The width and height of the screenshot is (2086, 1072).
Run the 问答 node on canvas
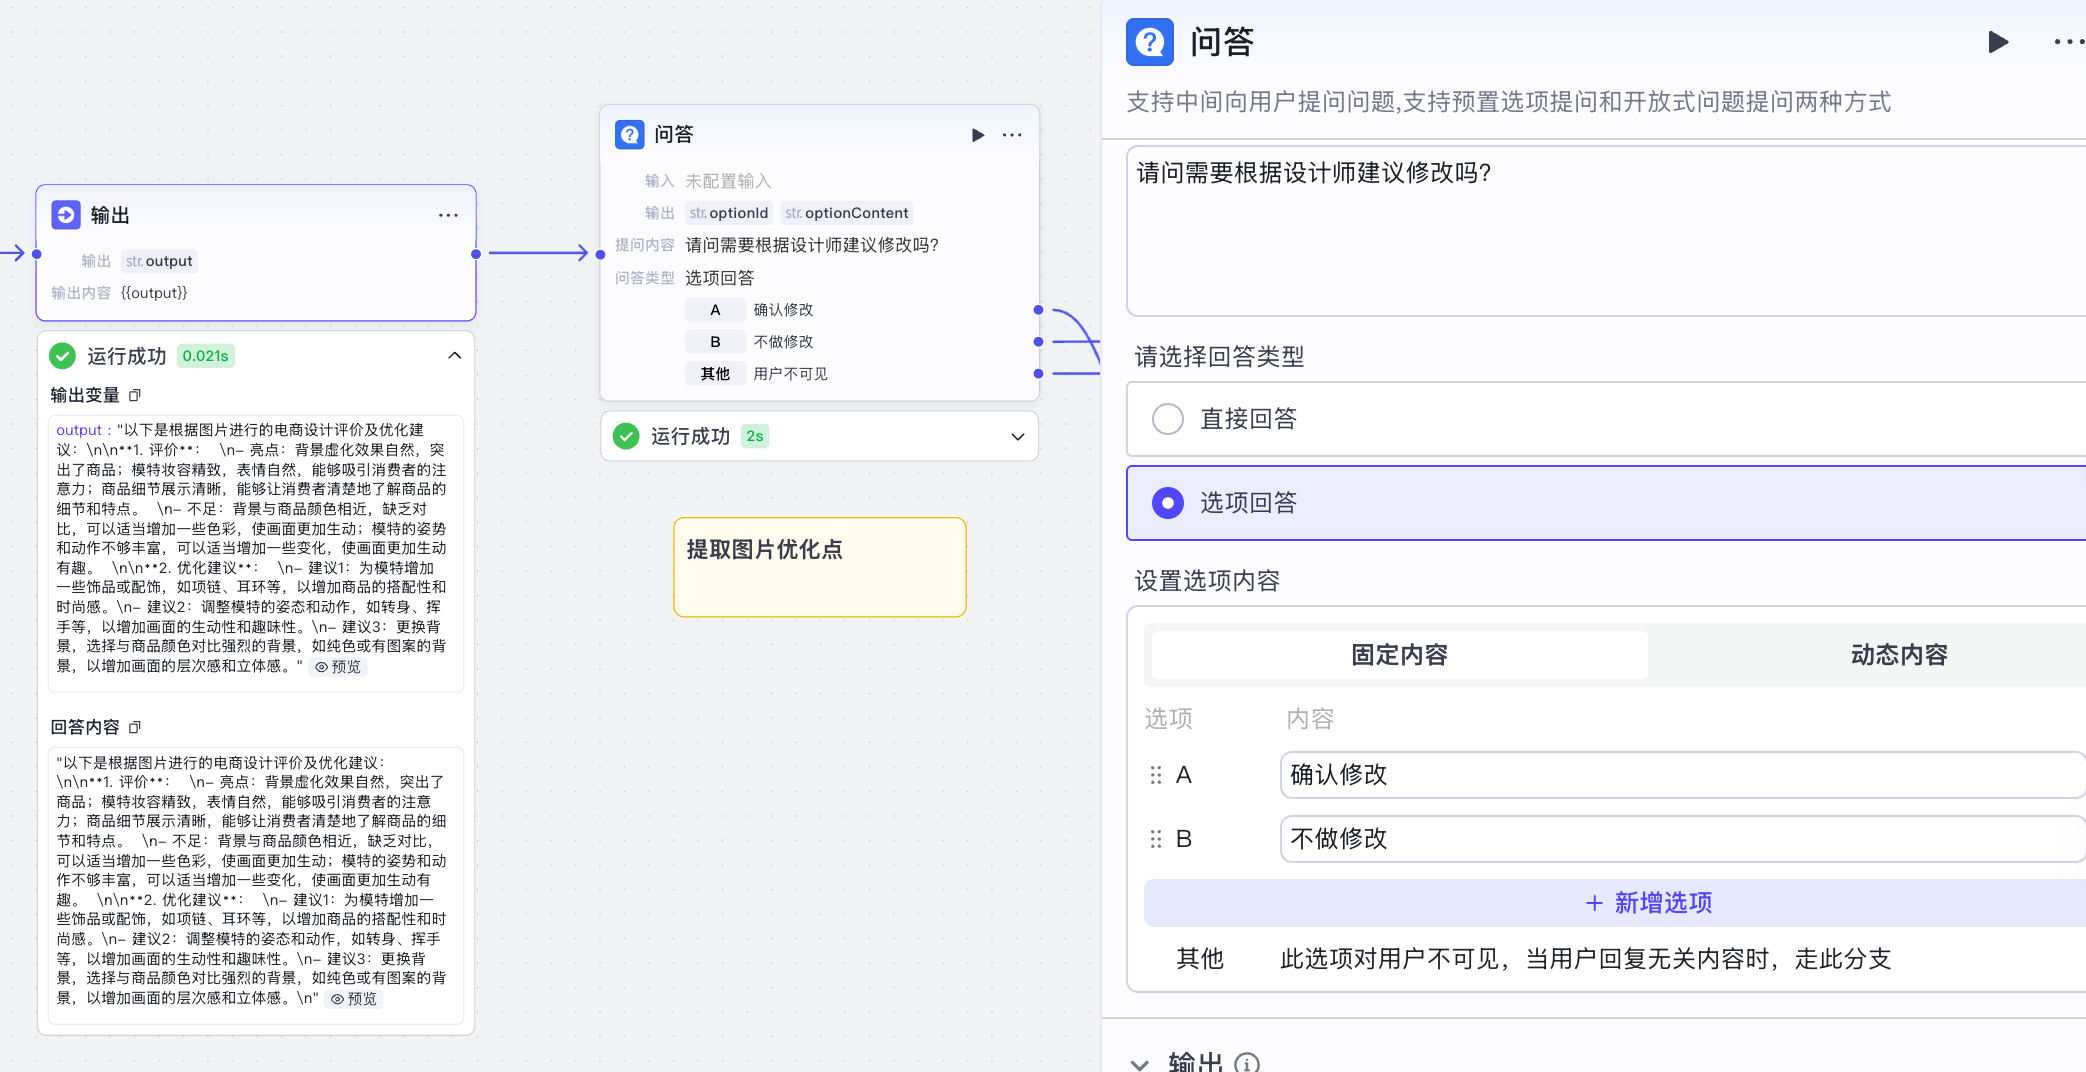point(977,135)
